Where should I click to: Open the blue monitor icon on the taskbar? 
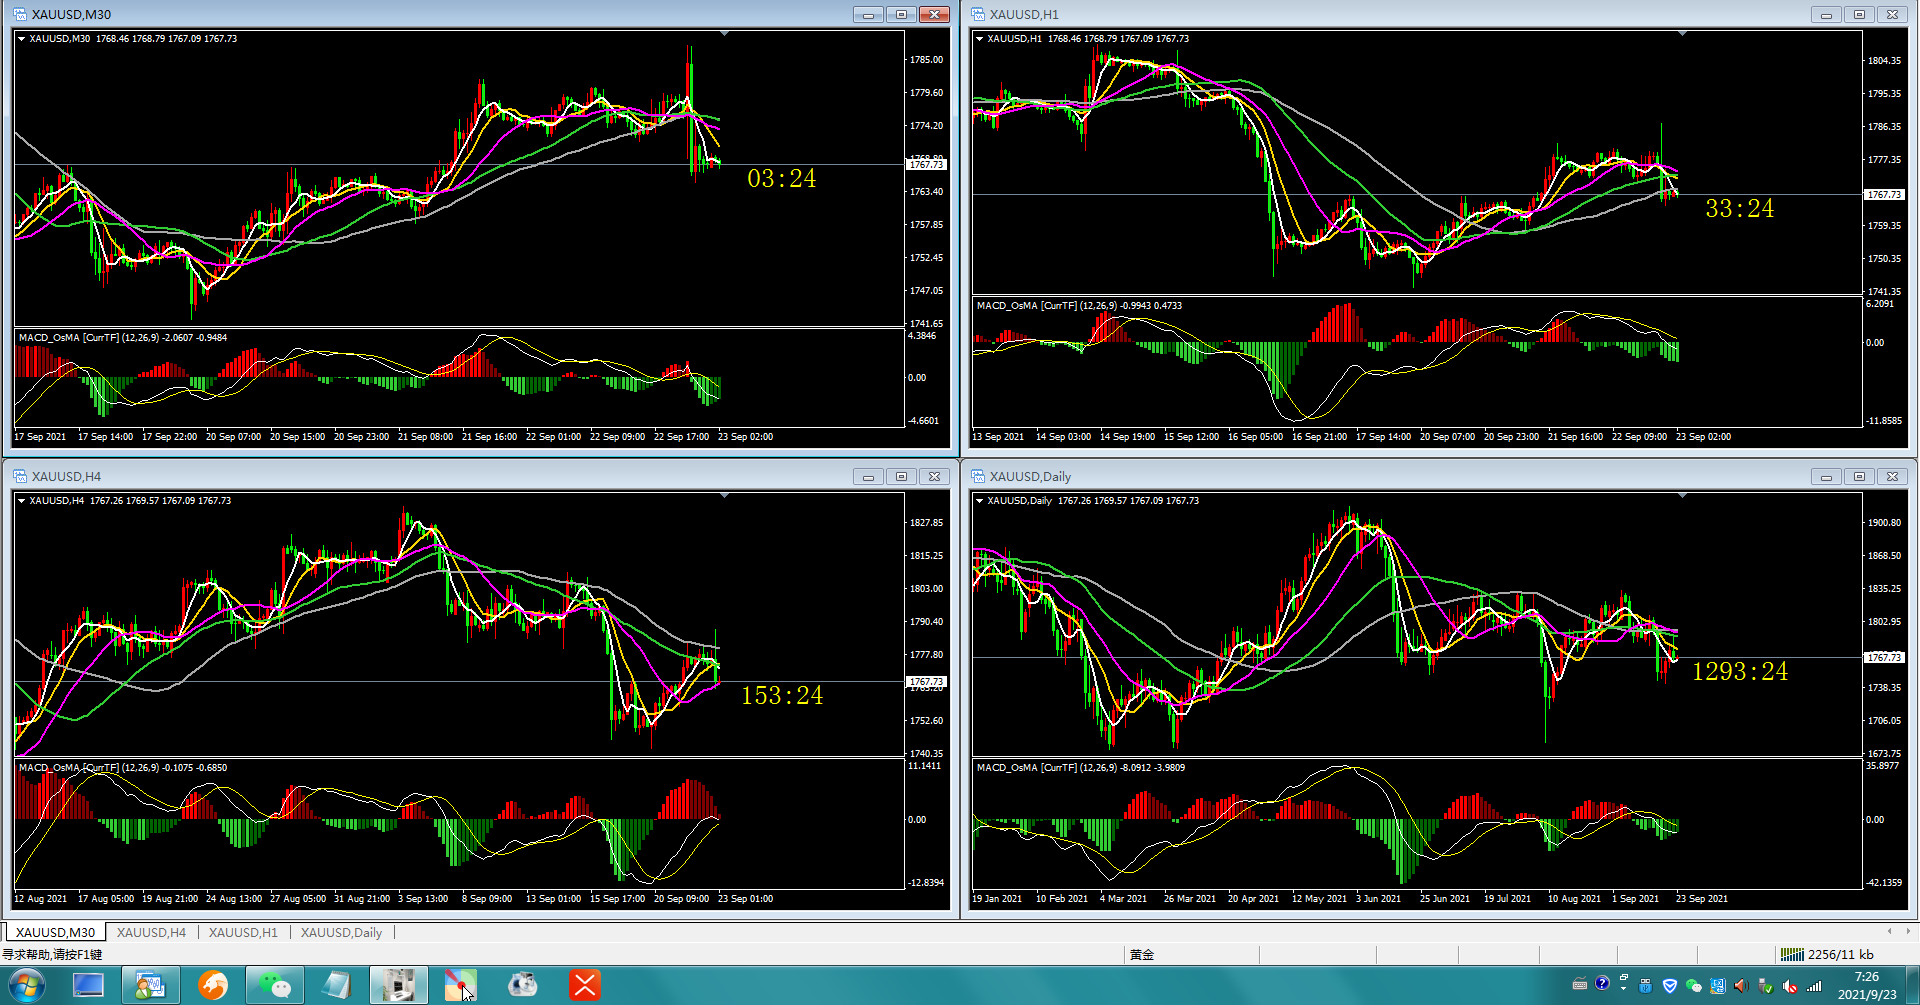88,985
